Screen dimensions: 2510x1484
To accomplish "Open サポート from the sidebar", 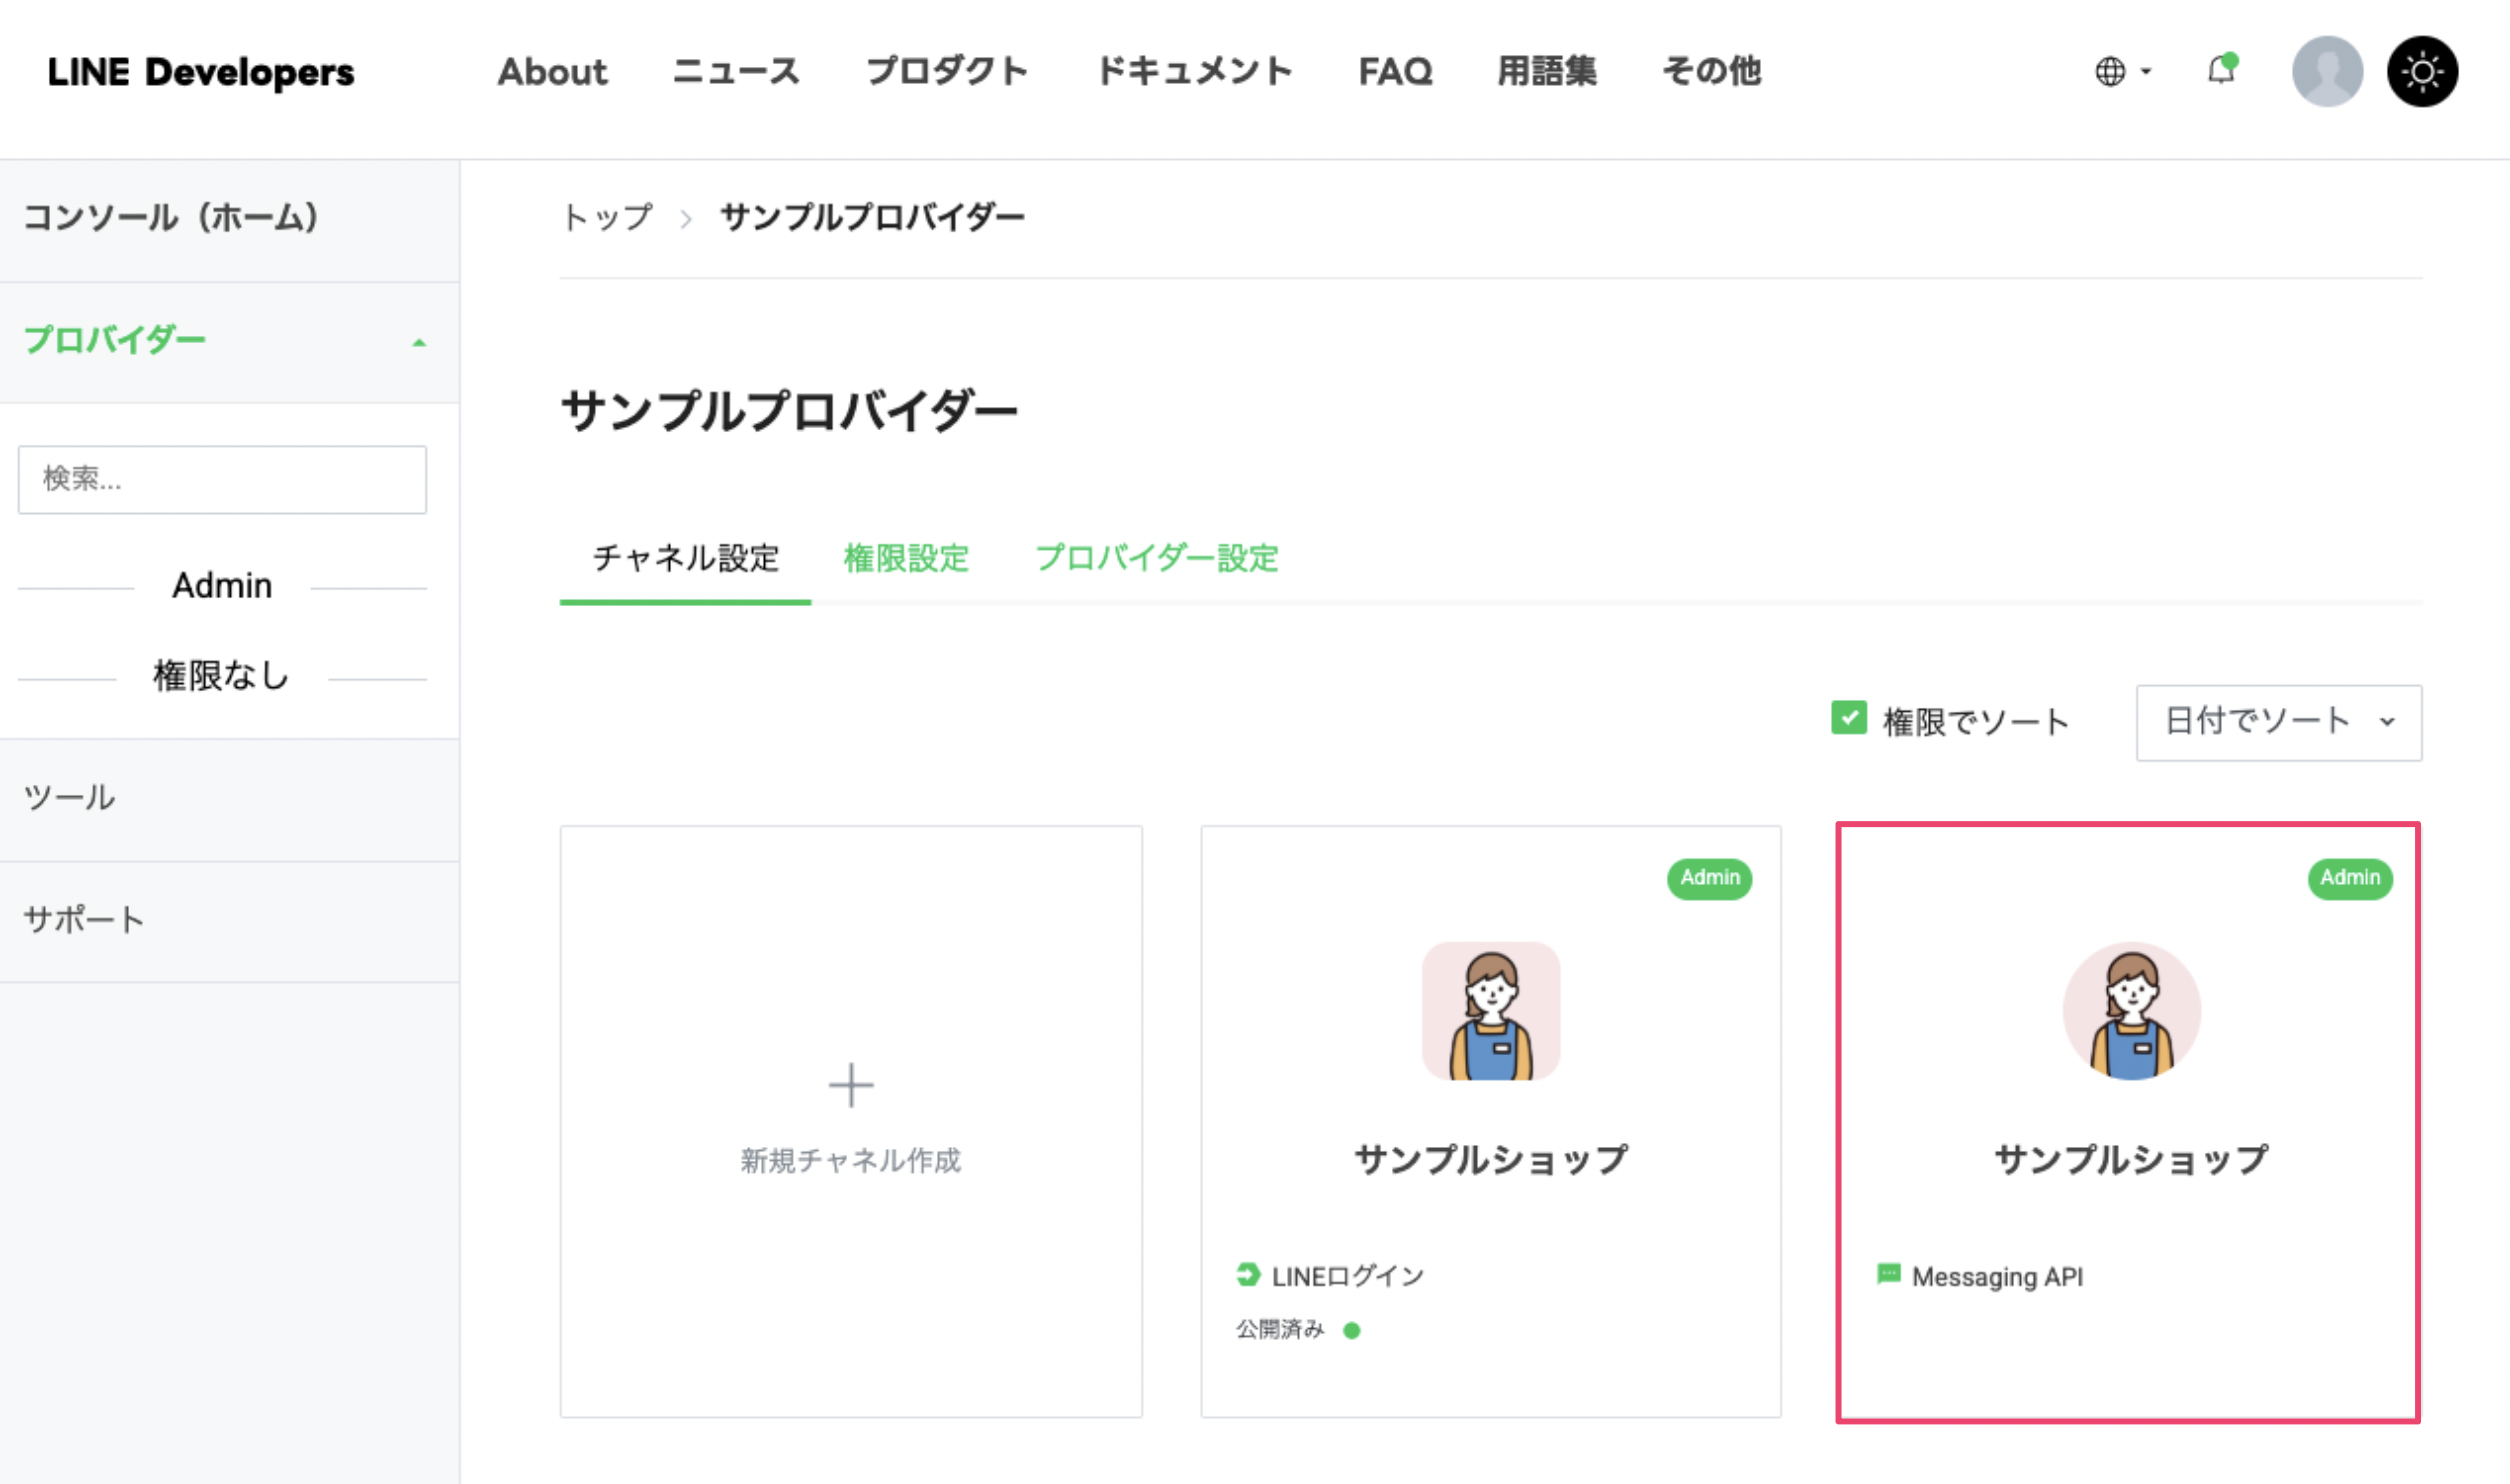I will point(83,918).
